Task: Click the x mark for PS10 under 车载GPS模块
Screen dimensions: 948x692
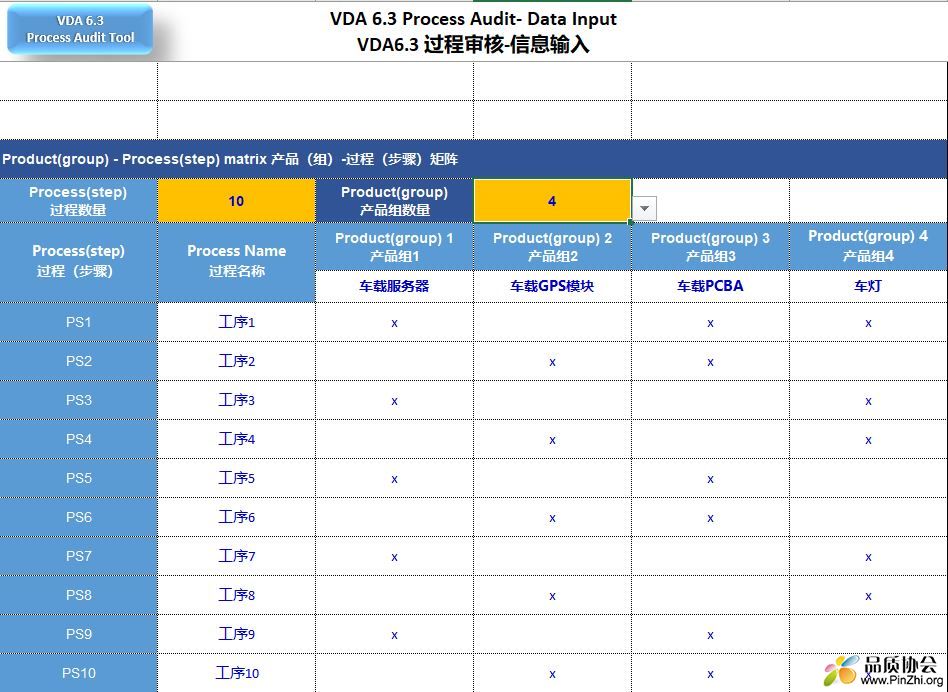Action: click(552, 674)
